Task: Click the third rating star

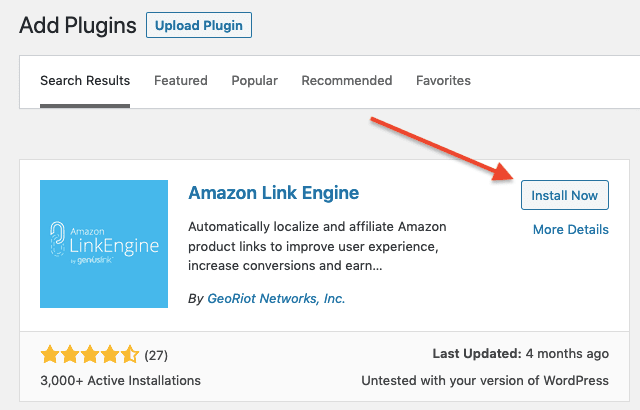Action: [90, 354]
